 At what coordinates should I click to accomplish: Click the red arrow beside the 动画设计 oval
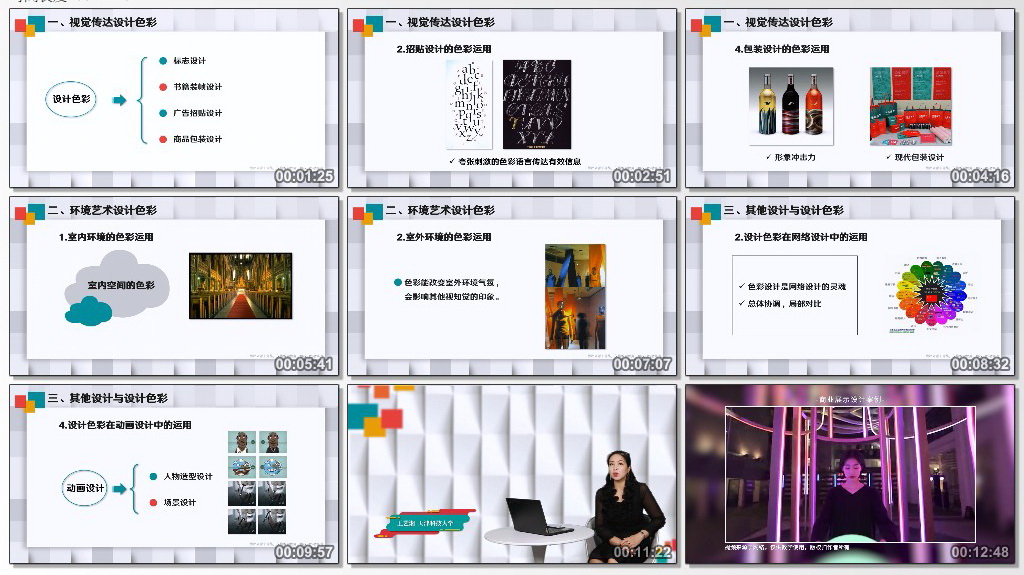119,489
